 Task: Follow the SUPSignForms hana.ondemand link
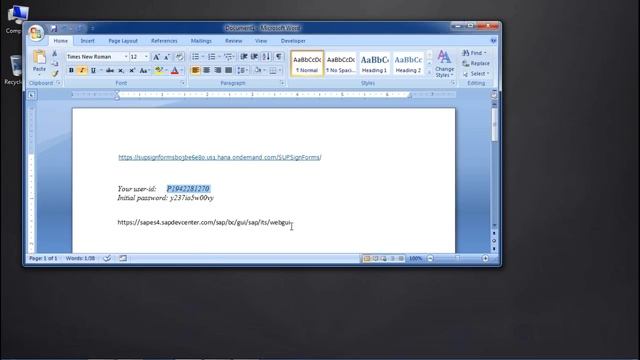[x=220, y=157]
